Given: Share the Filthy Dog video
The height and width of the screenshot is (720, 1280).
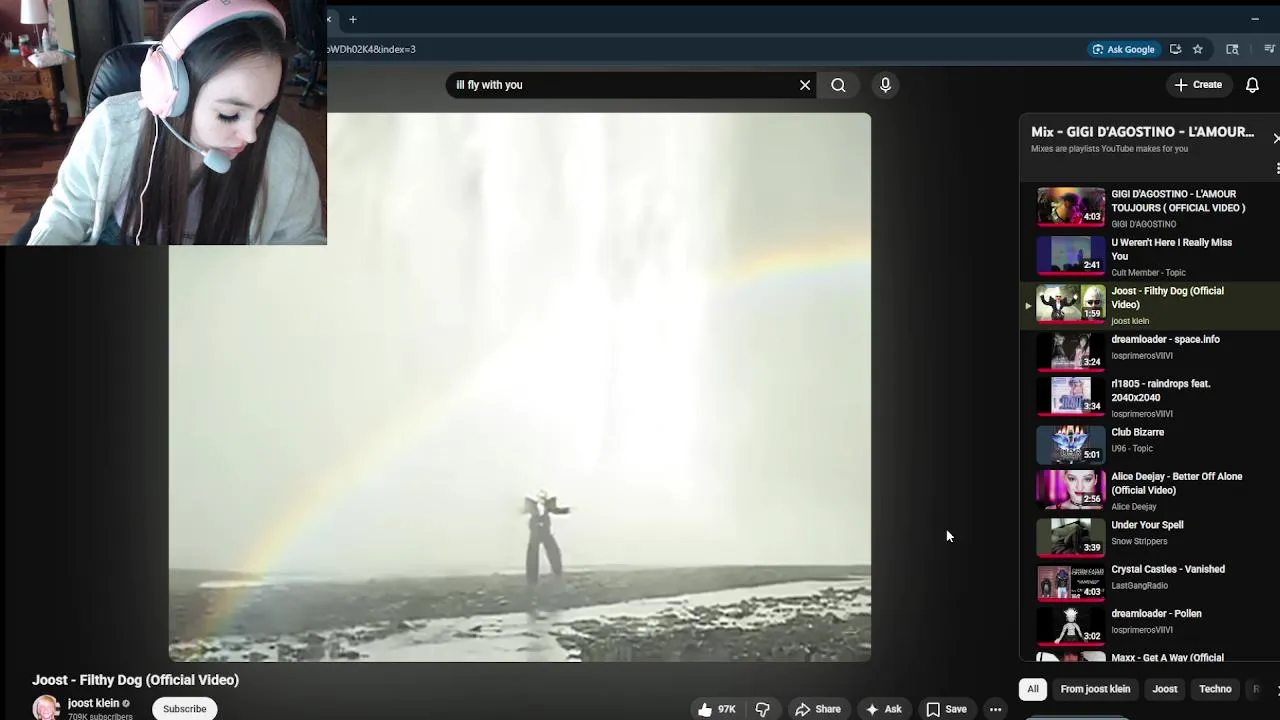Looking at the screenshot, I should (x=818, y=709).
